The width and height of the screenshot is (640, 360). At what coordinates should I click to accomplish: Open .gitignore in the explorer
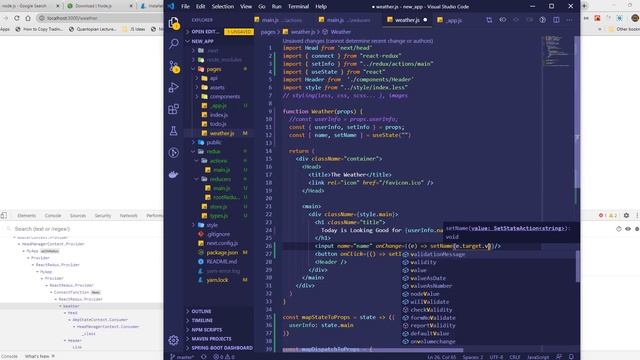tap(218, 234)
